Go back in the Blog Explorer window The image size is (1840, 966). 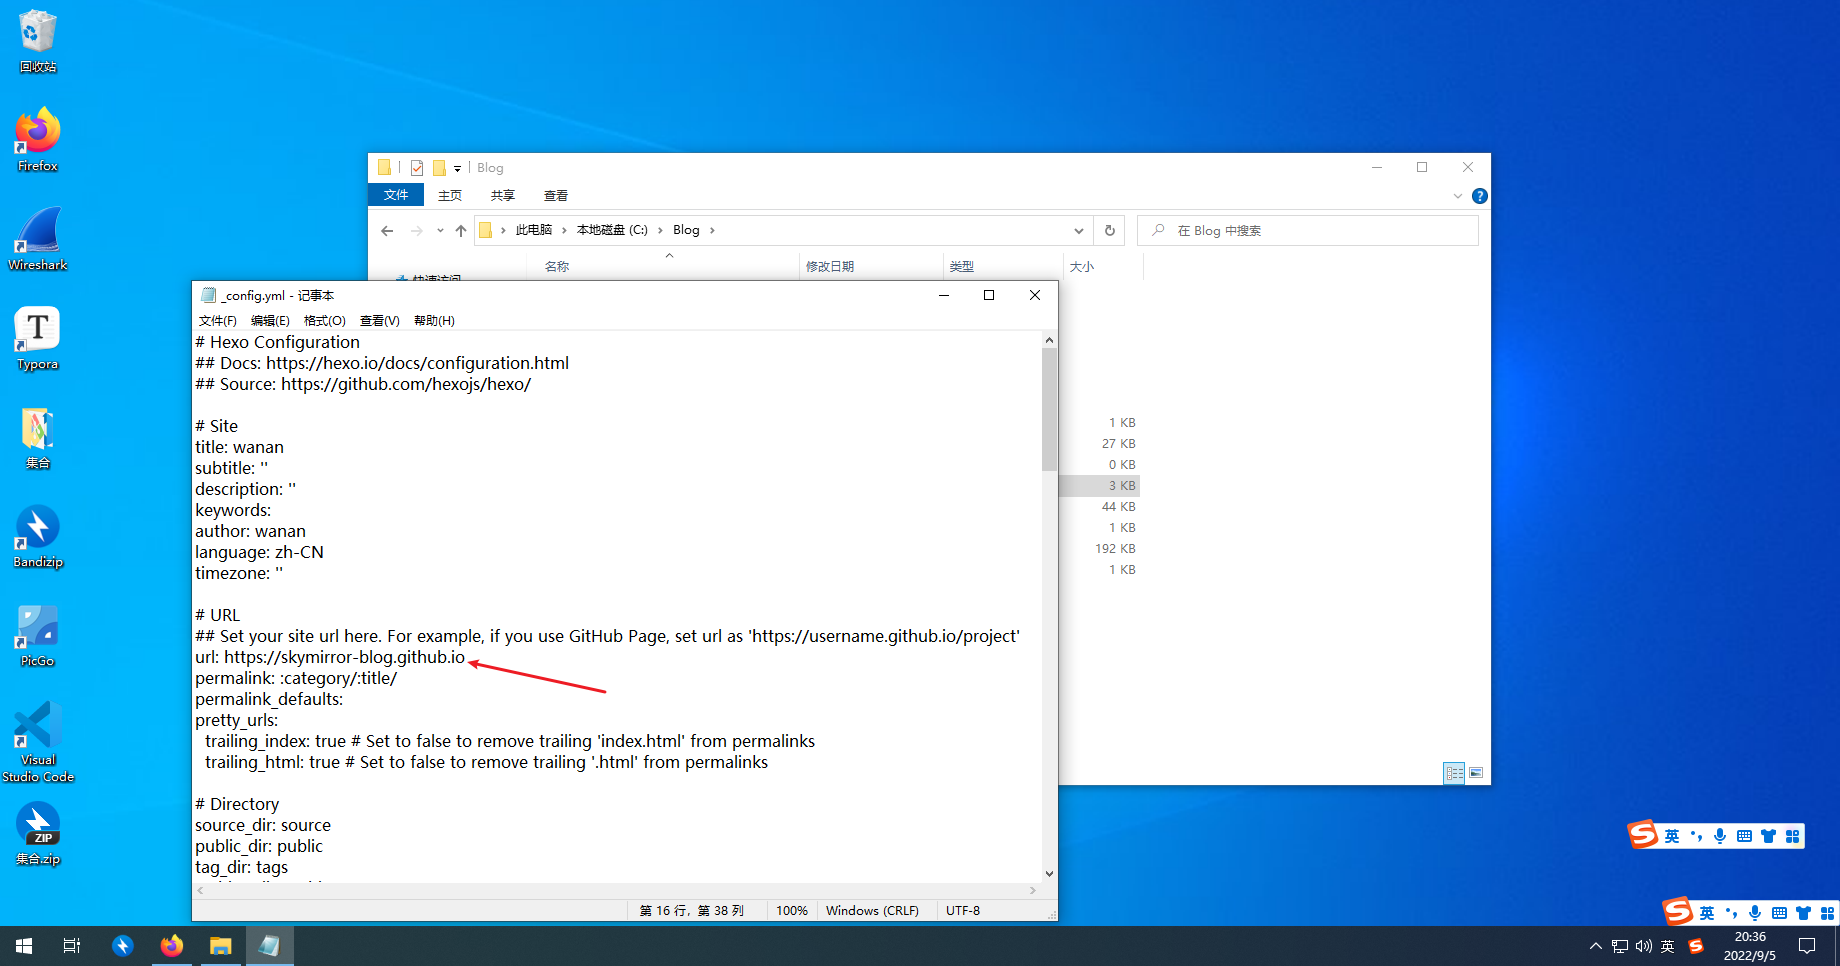pos(387,231)
